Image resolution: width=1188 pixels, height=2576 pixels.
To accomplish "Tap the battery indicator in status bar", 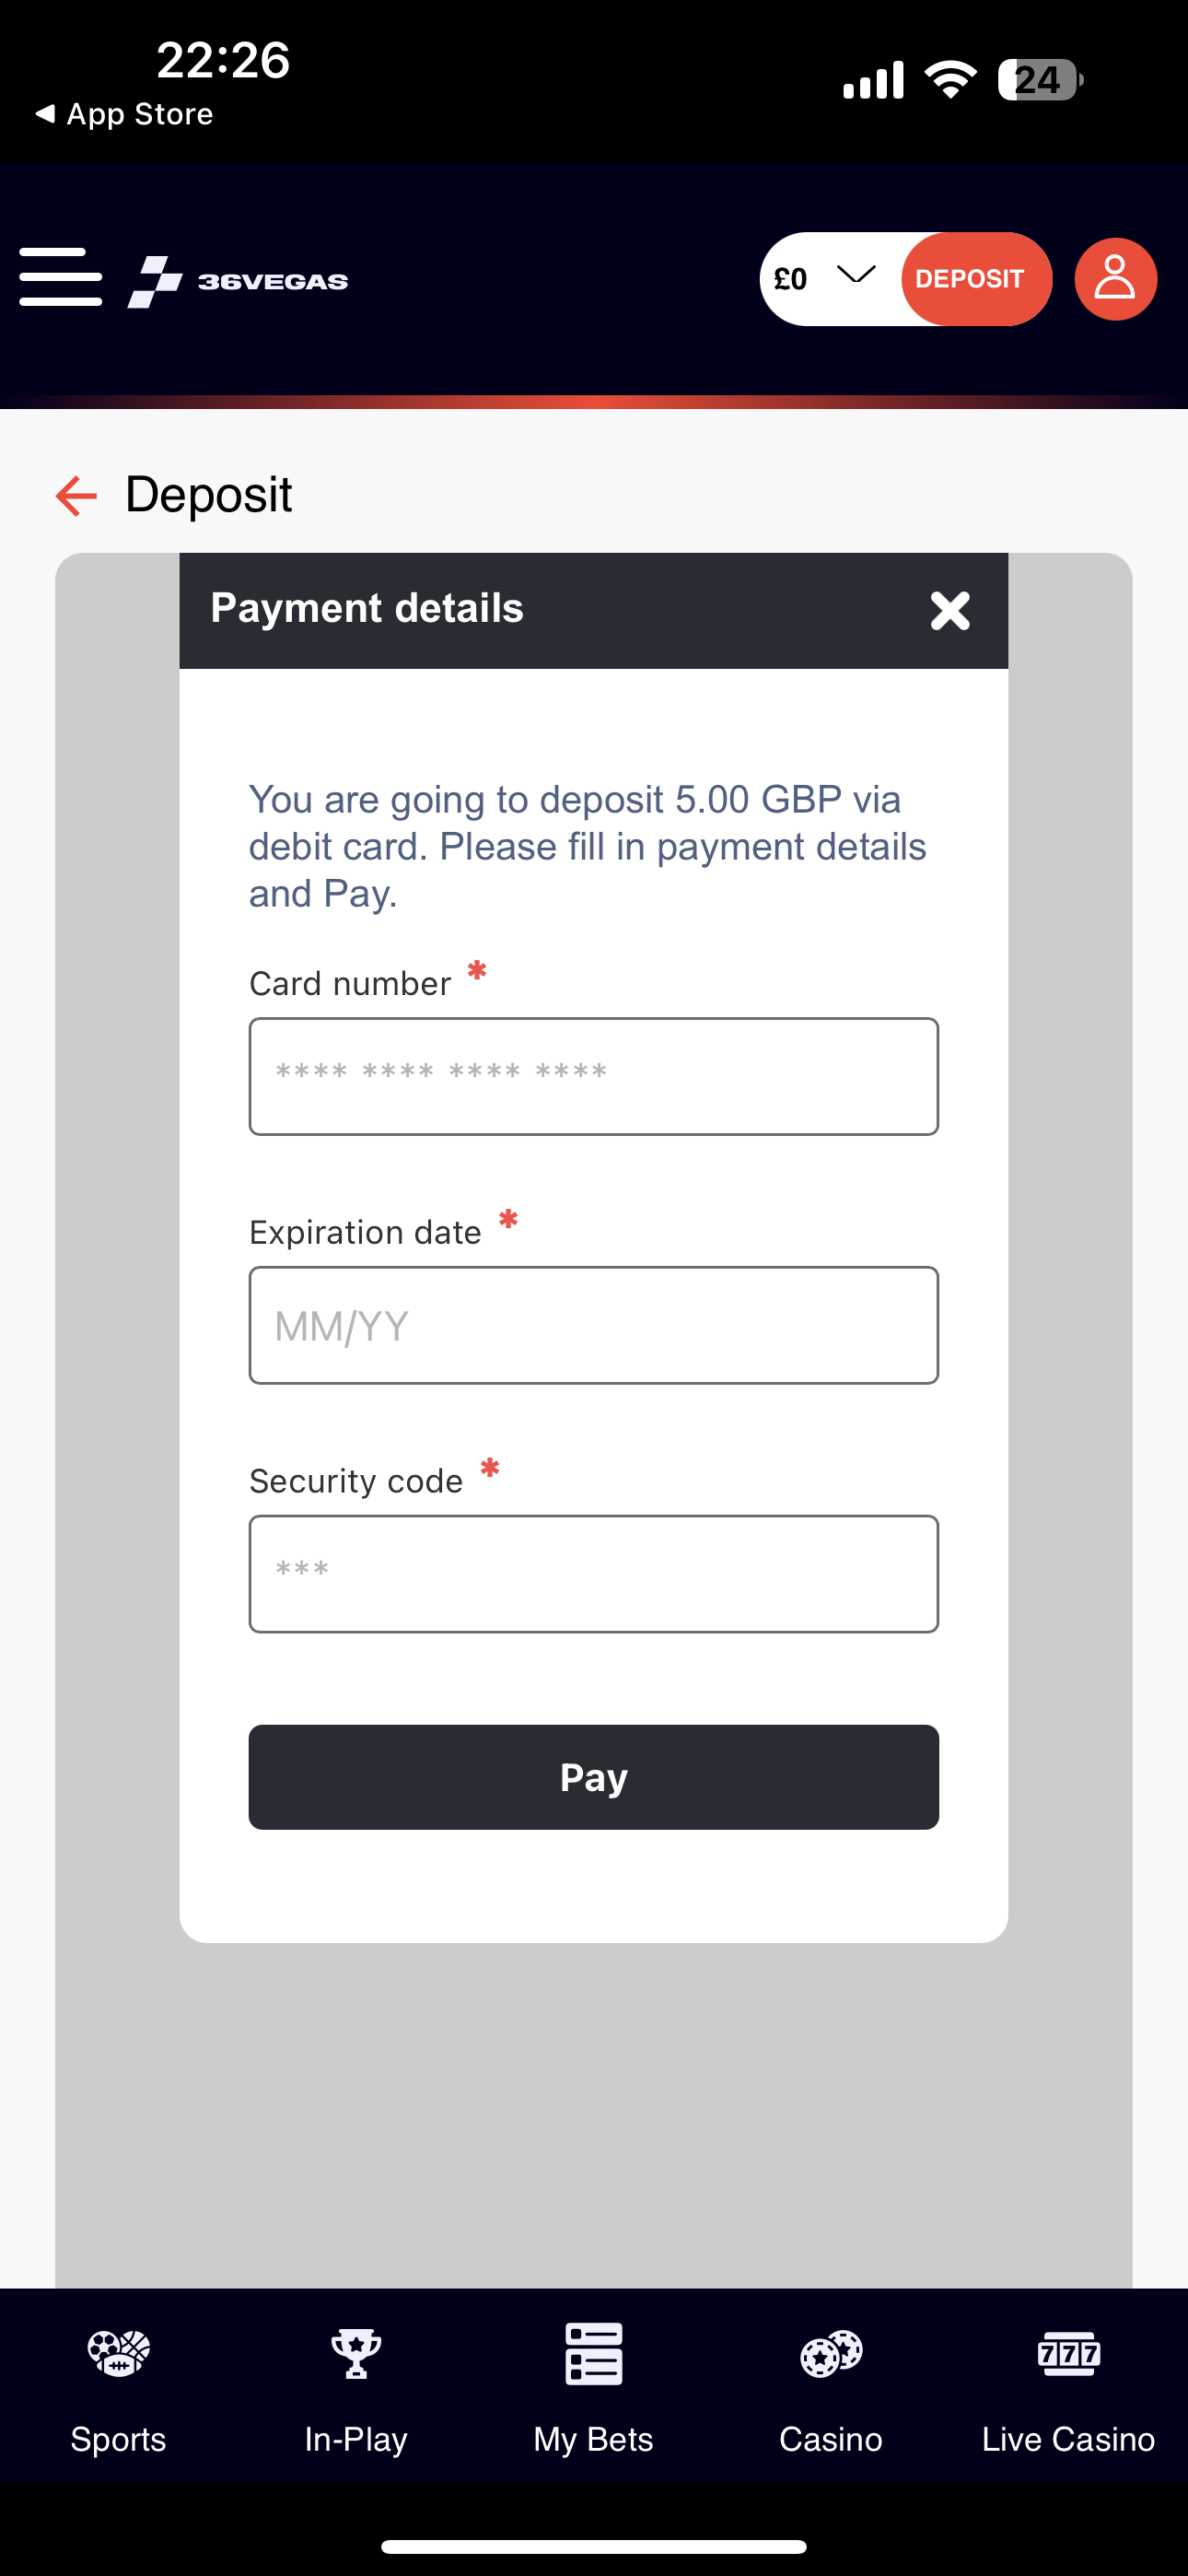I will pyautogui.click(x=1039, y=80).
